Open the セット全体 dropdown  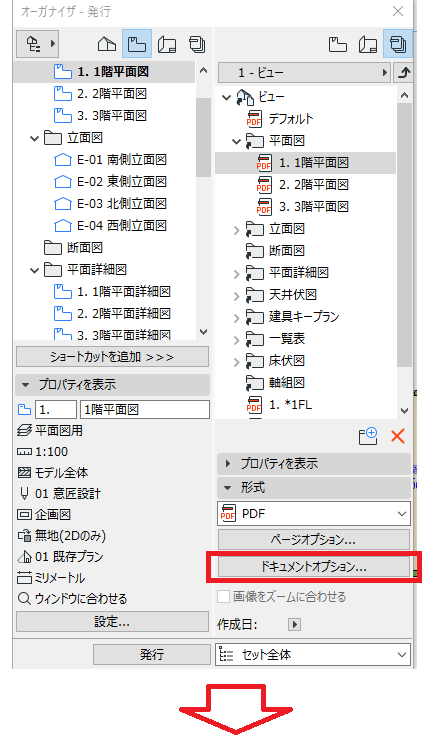click(313, 654)
